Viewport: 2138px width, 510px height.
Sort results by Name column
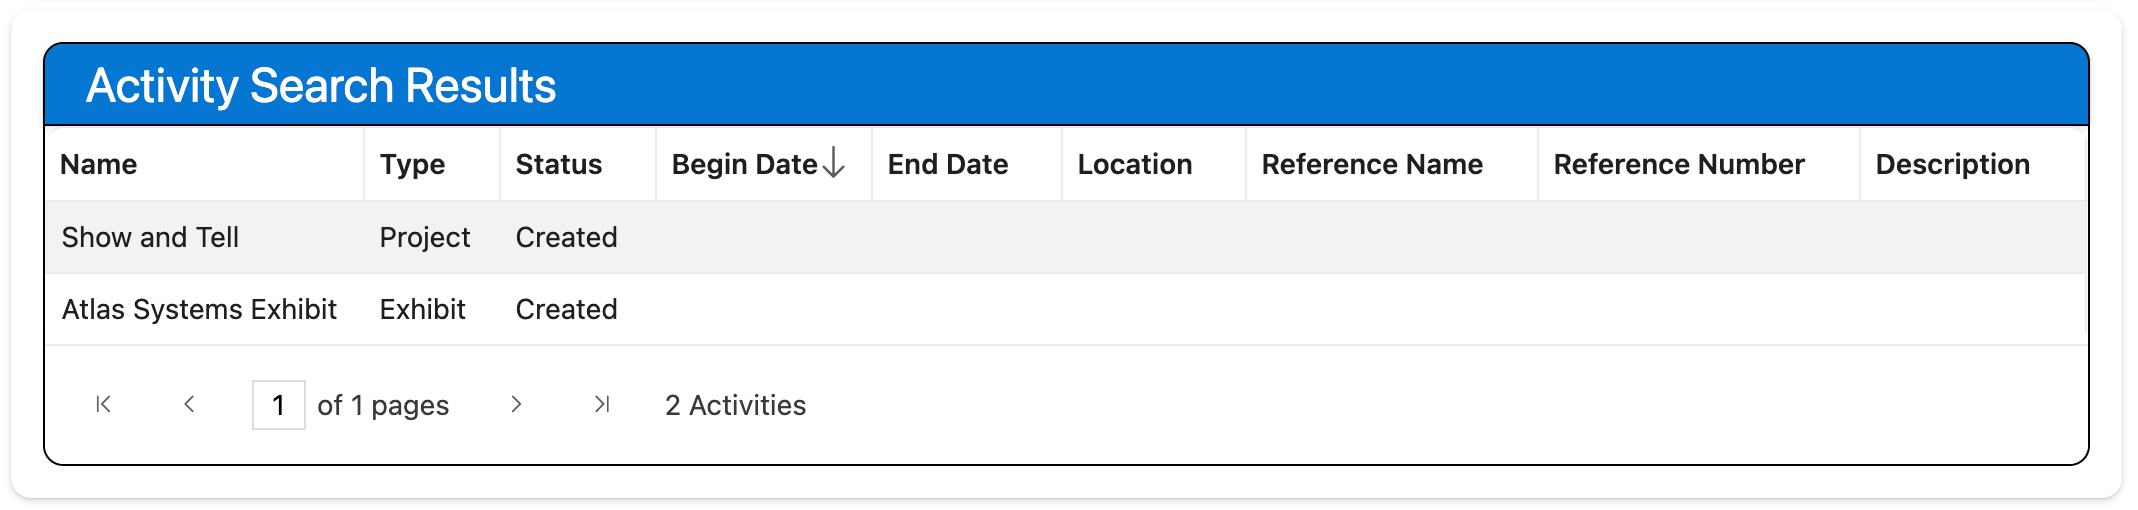coord(99,164)
